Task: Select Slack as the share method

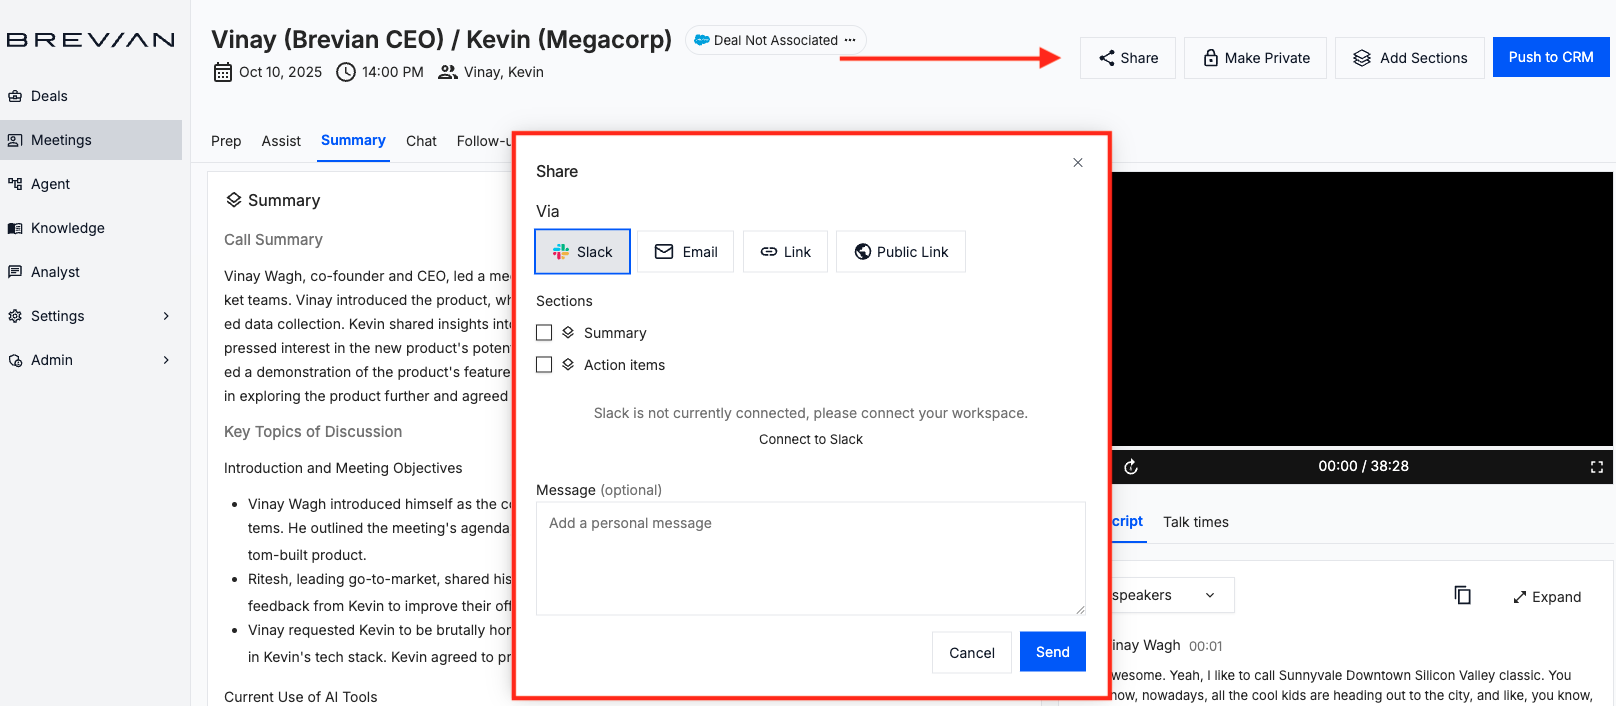Action: (582, 252)
